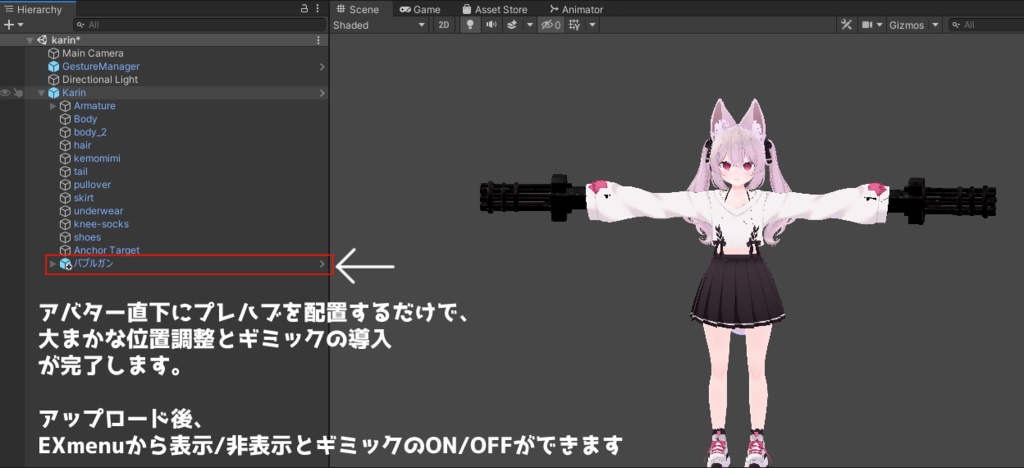
Task: Toggle visibility eye icon for Karin row
Action: pos(6,93)
